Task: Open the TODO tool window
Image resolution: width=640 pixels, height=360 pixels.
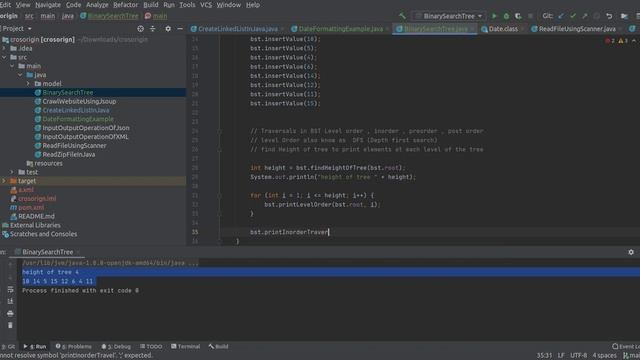Action: tap(151, 346)
